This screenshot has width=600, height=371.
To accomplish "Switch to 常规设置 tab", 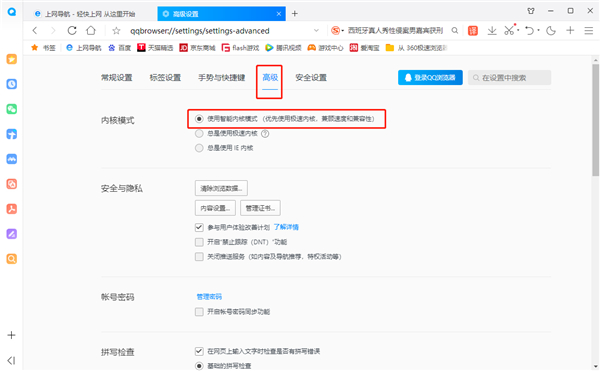I will [116, 78].
